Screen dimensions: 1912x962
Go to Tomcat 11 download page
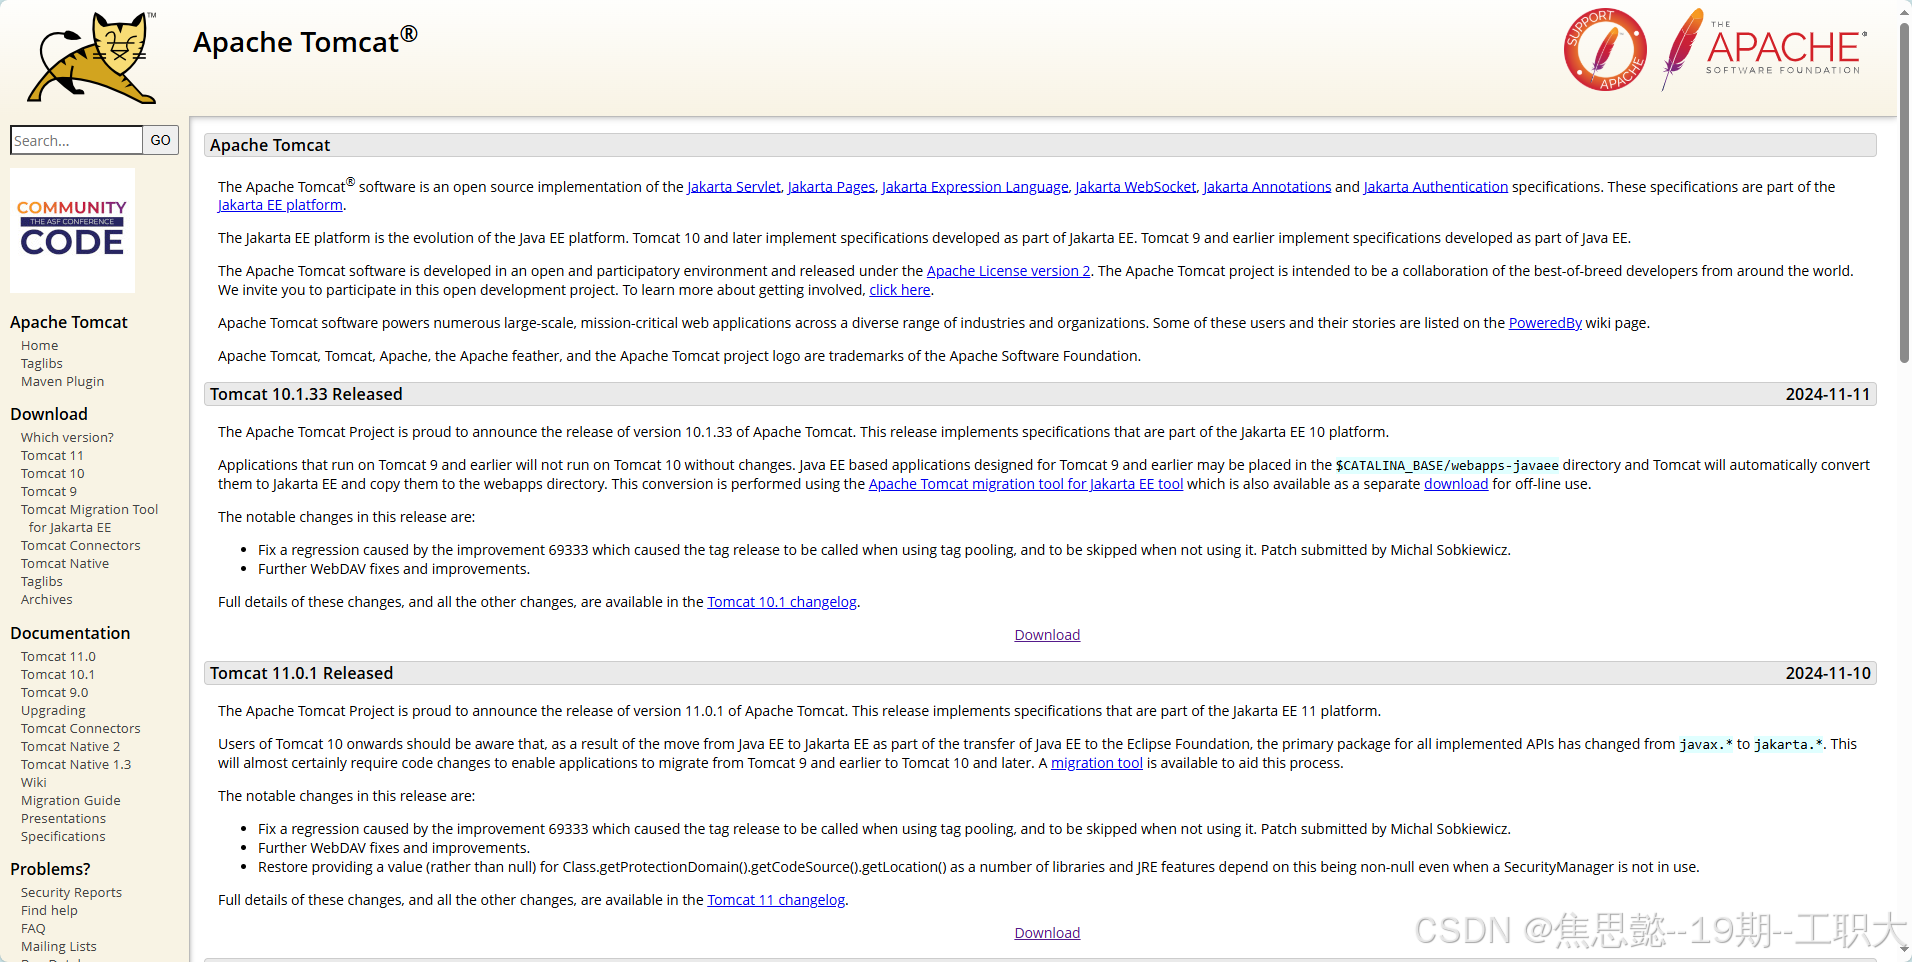52,455
